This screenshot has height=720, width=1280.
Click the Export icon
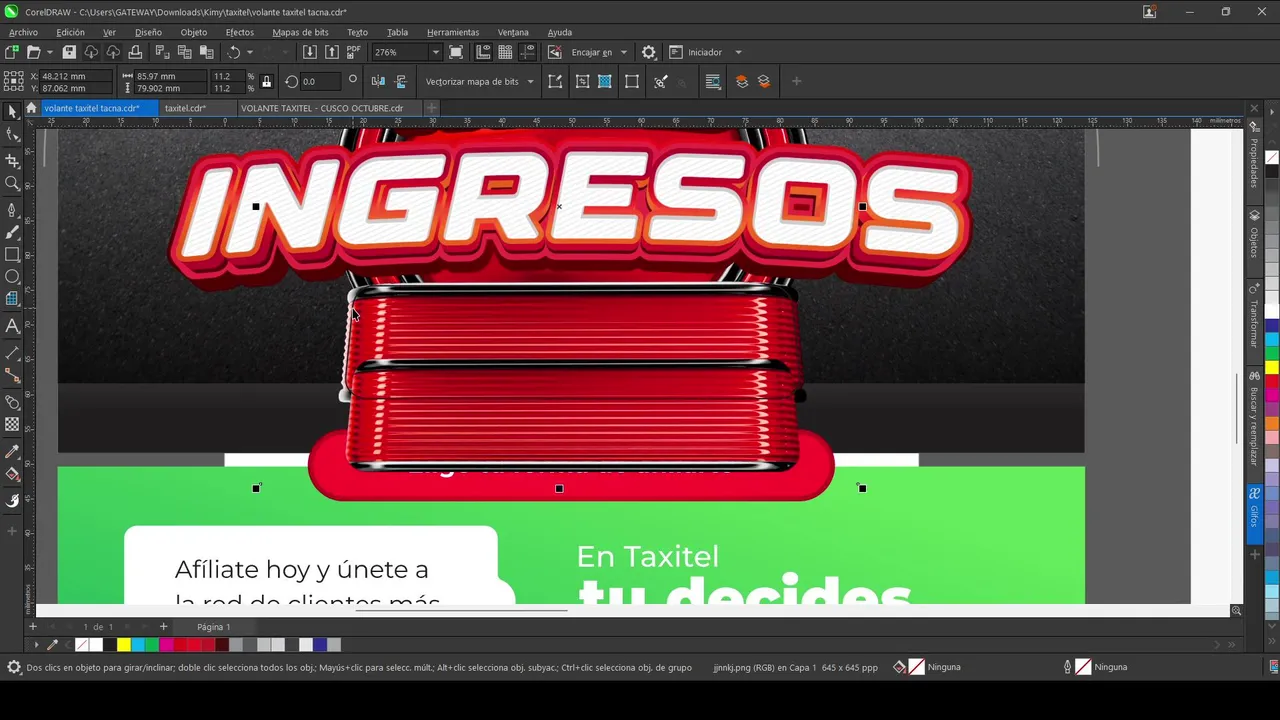[331, 52]
